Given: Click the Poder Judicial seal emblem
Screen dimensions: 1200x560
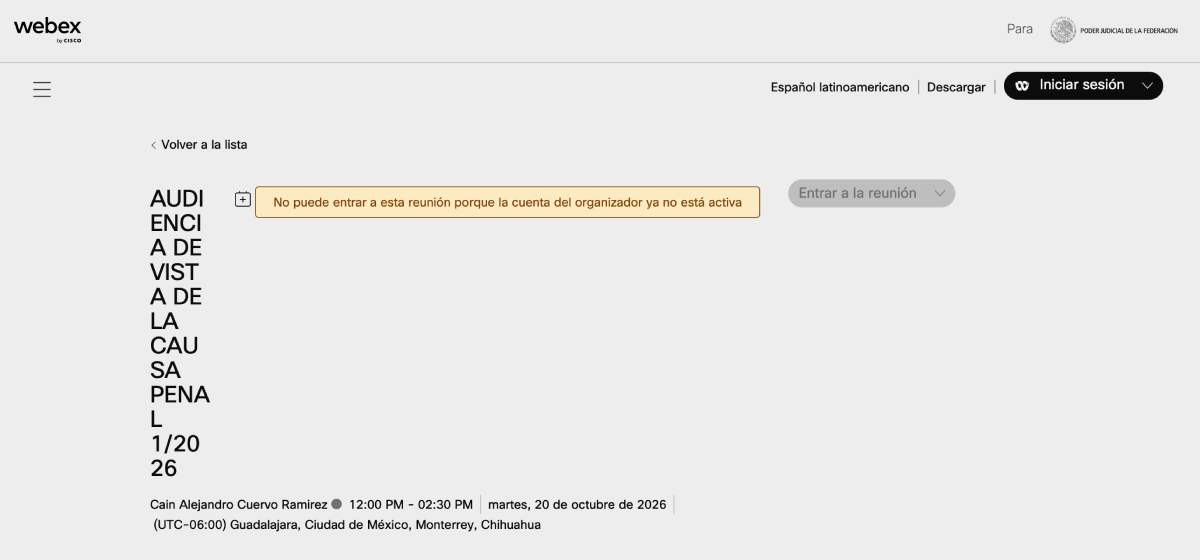Looking at the screenshot, I should (x=1063, y=30).
